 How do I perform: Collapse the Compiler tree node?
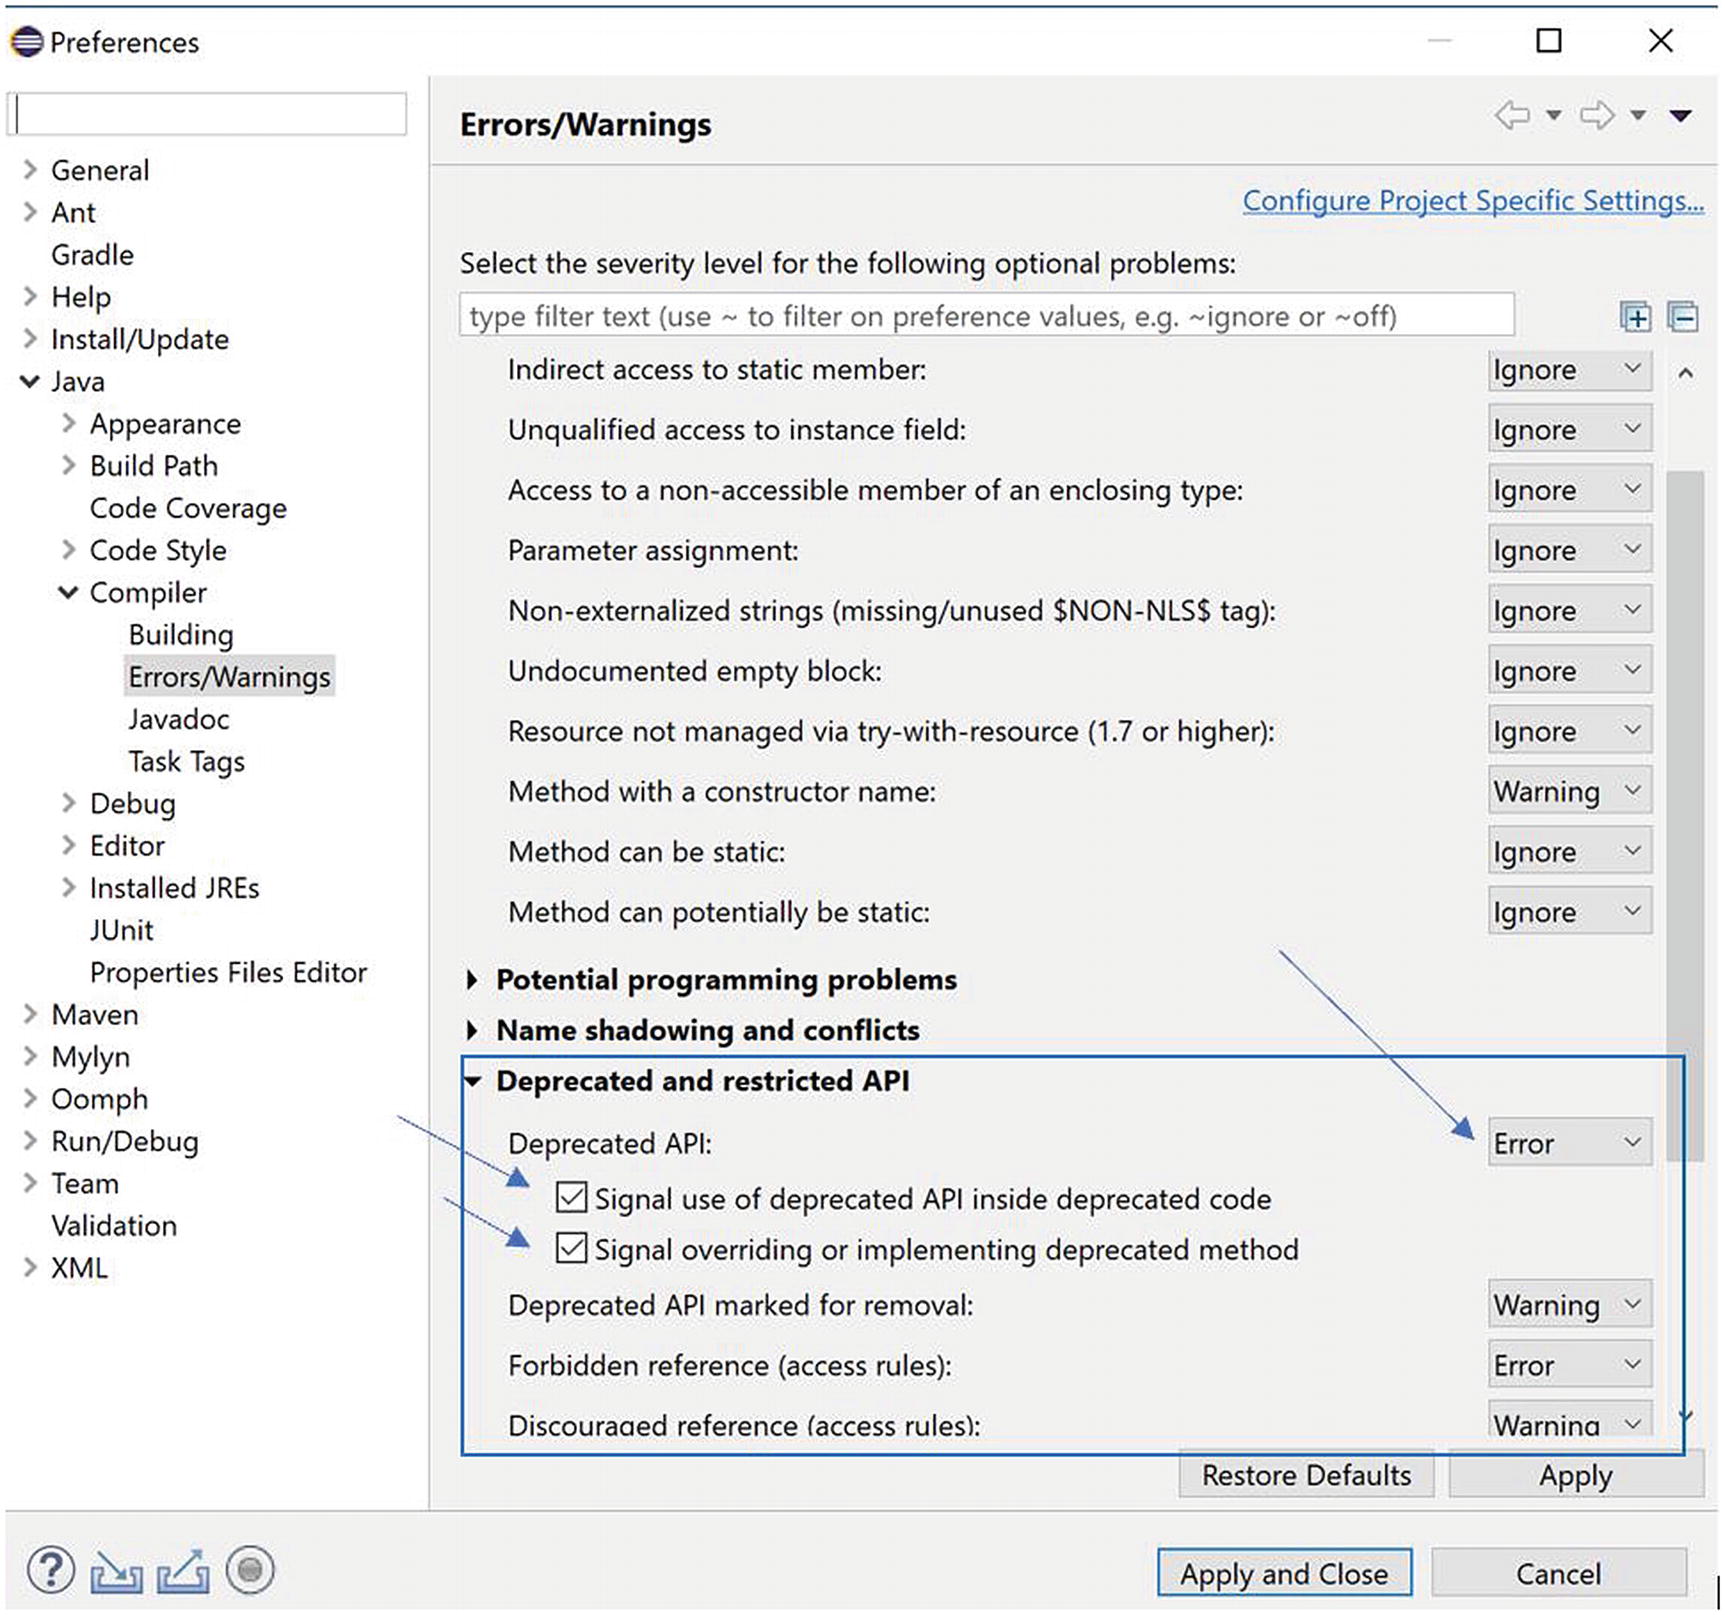[68, 592]
